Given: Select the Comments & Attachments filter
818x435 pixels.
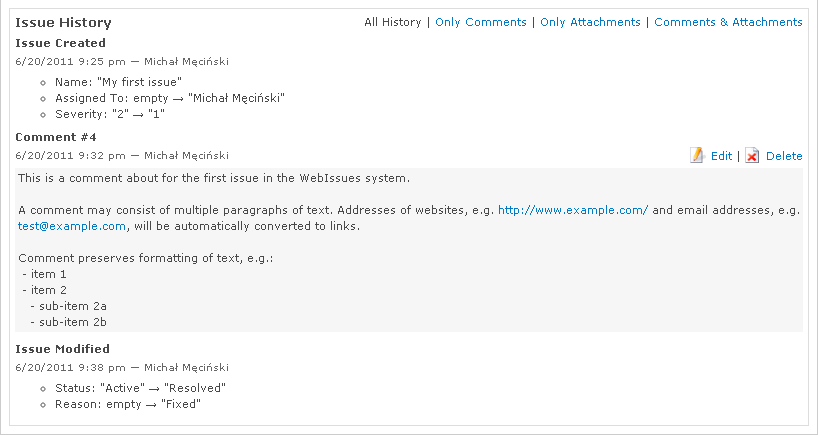Looking at the screenshot, I should (728, 22).
